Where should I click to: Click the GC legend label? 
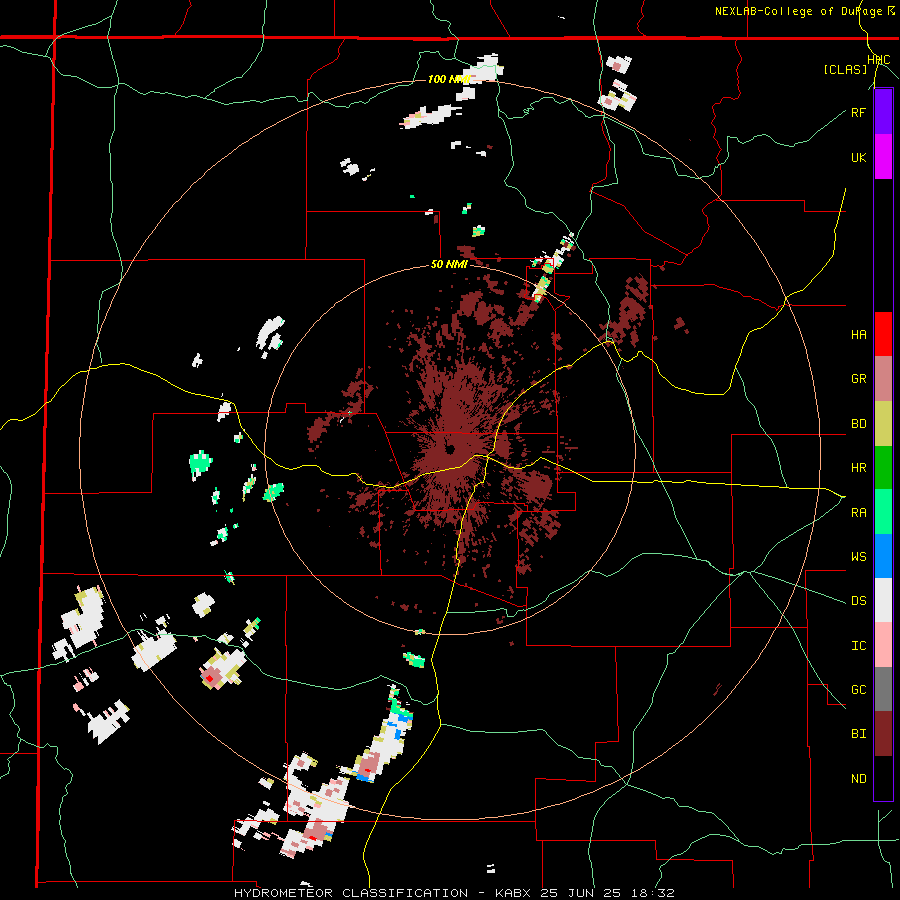858,689
